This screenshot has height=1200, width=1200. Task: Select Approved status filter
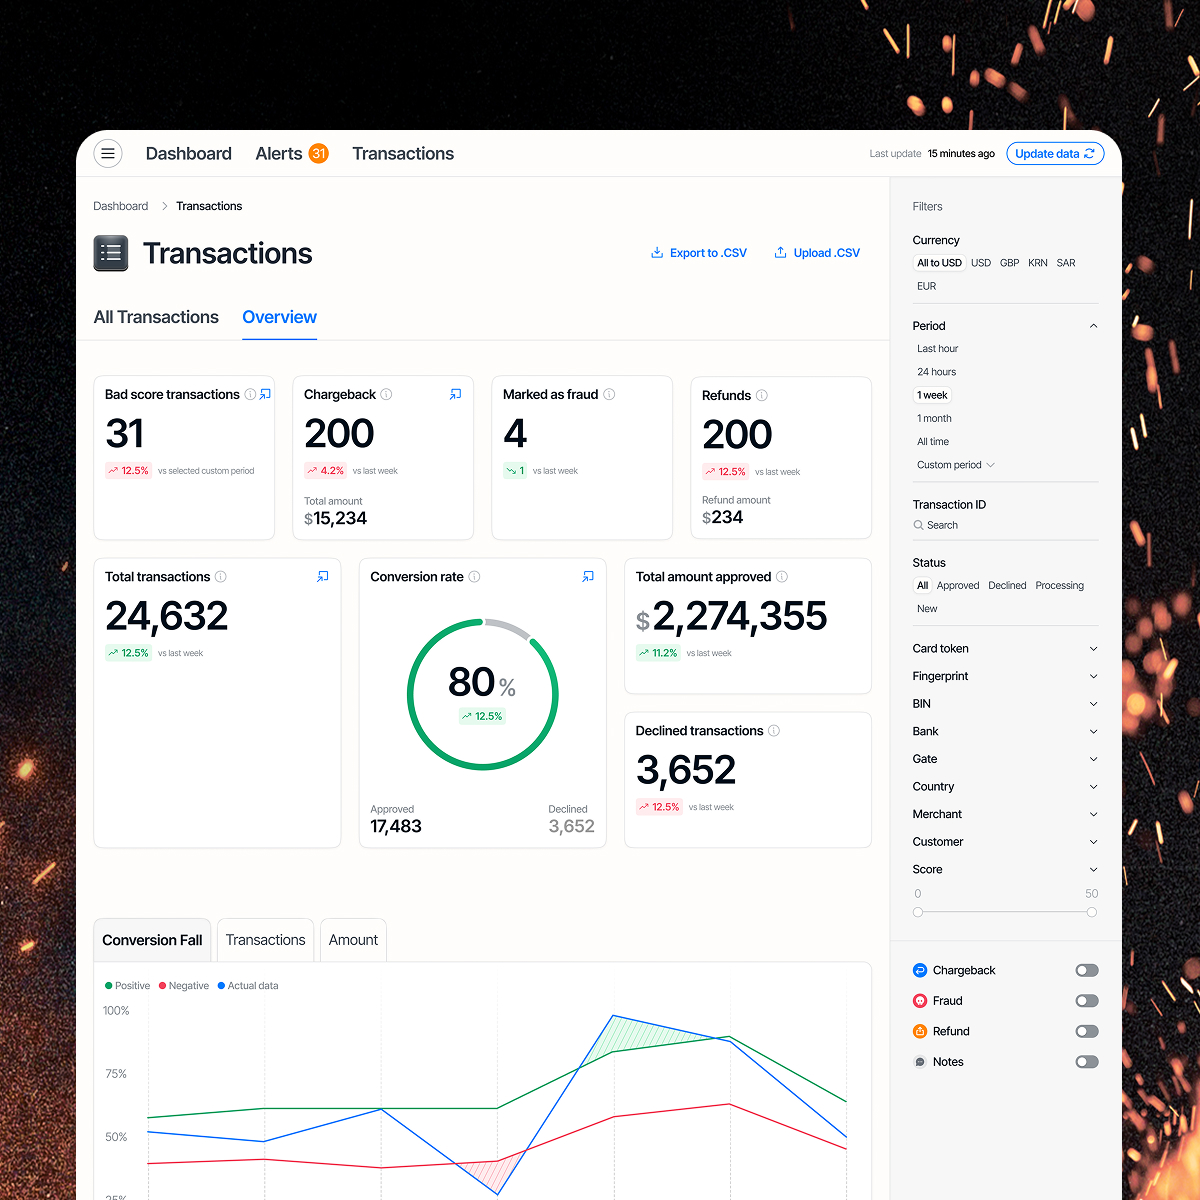pyautogui.click(x=958, y=585)
